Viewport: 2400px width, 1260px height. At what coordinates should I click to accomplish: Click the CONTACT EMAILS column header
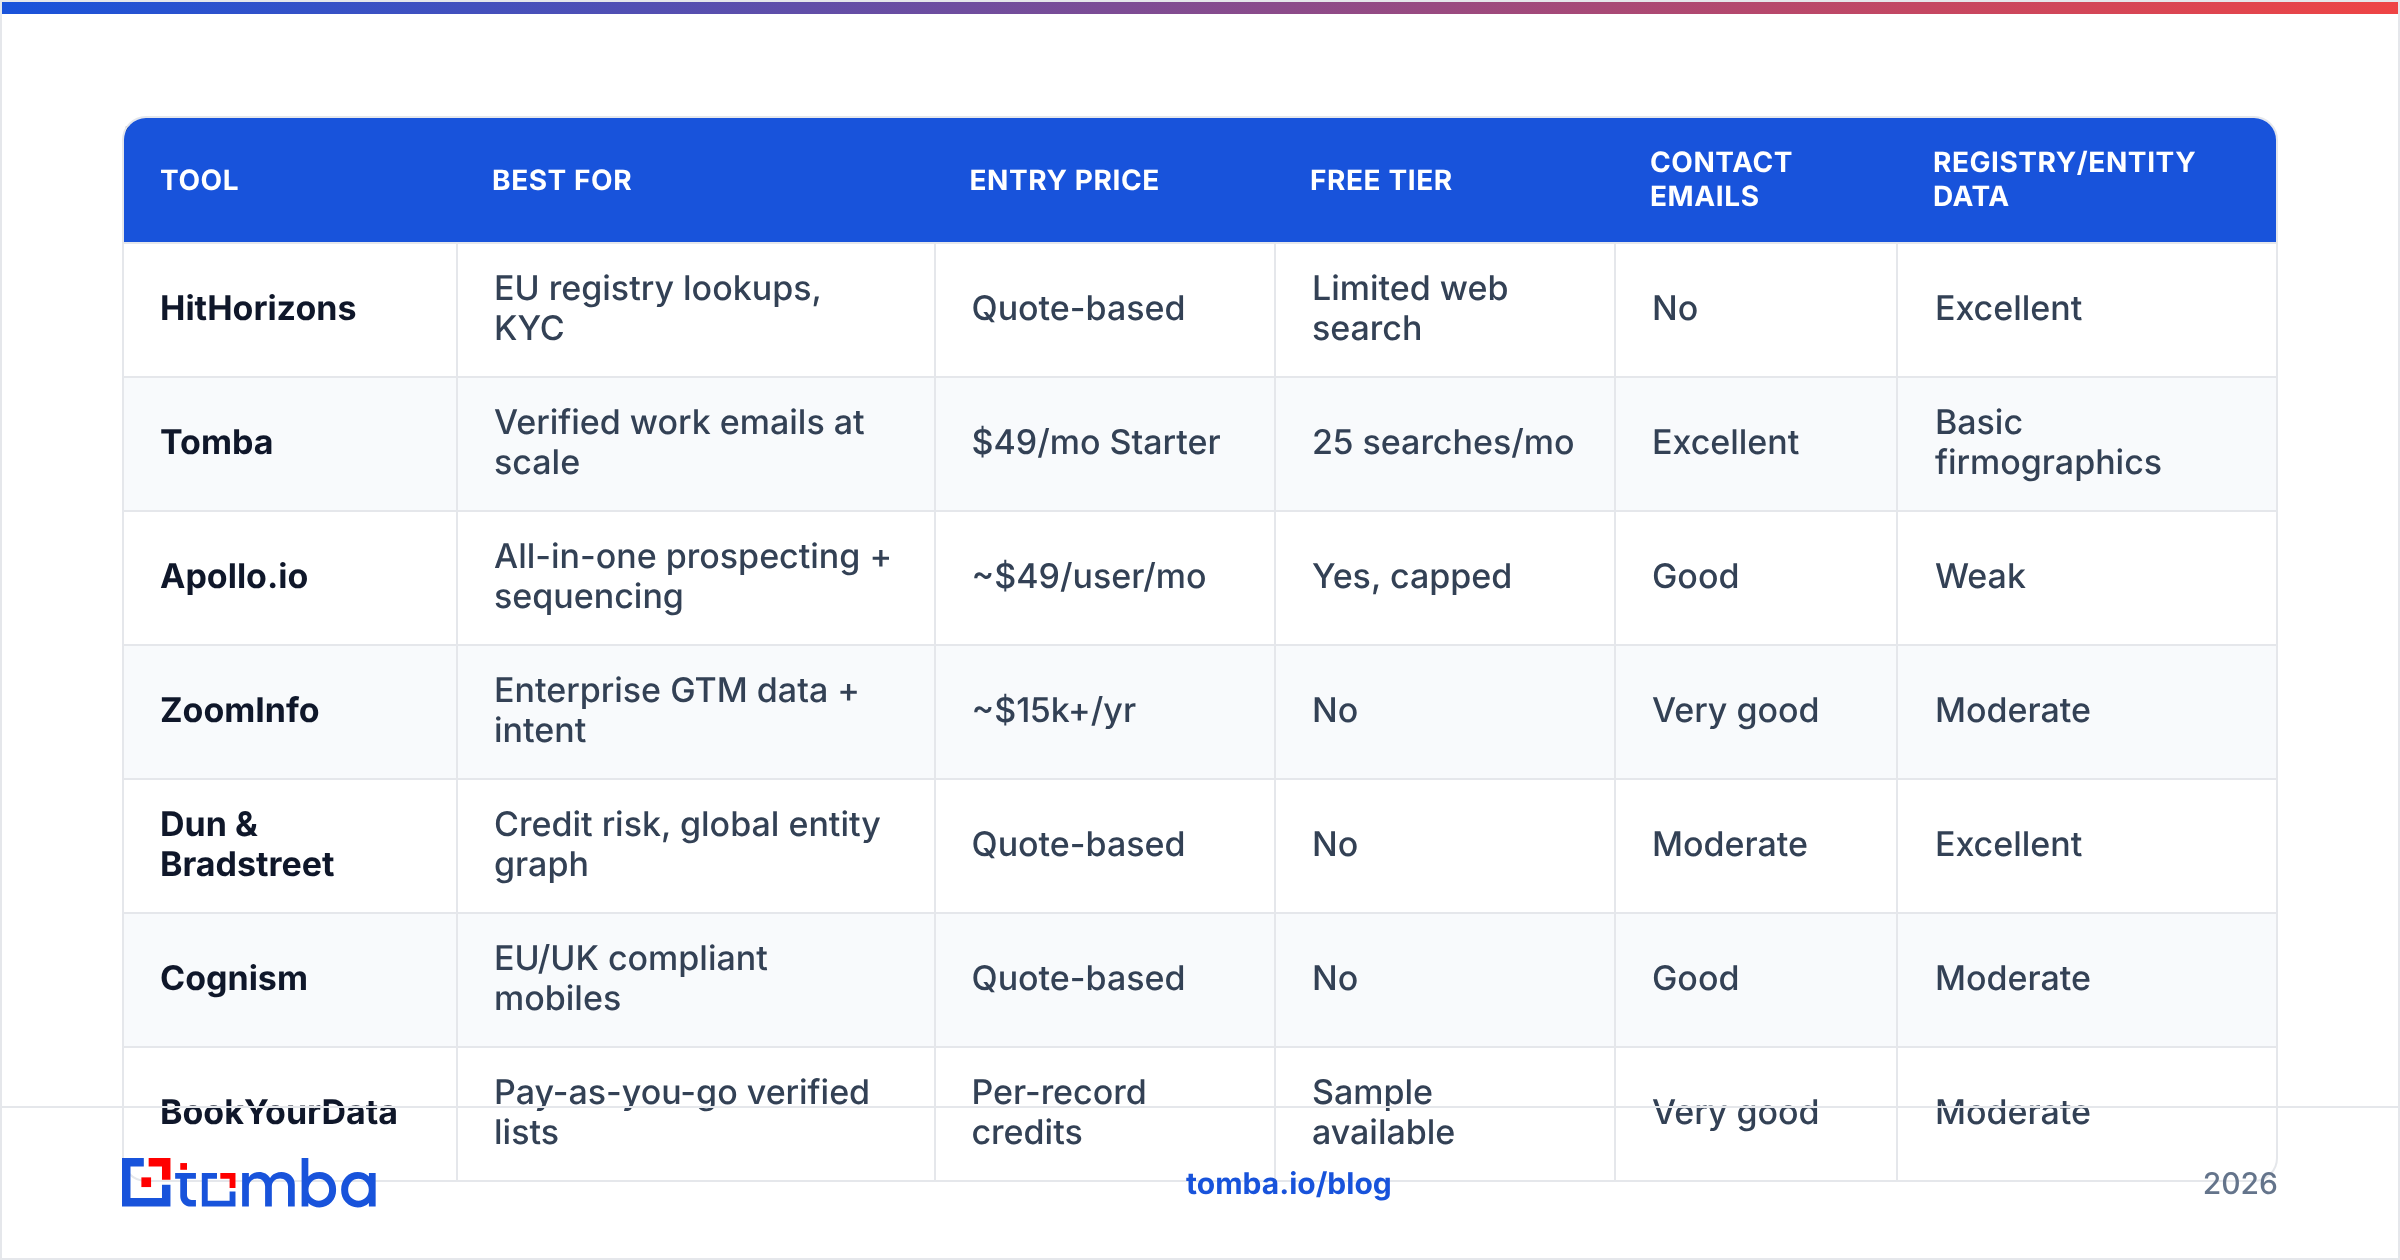1720,179
